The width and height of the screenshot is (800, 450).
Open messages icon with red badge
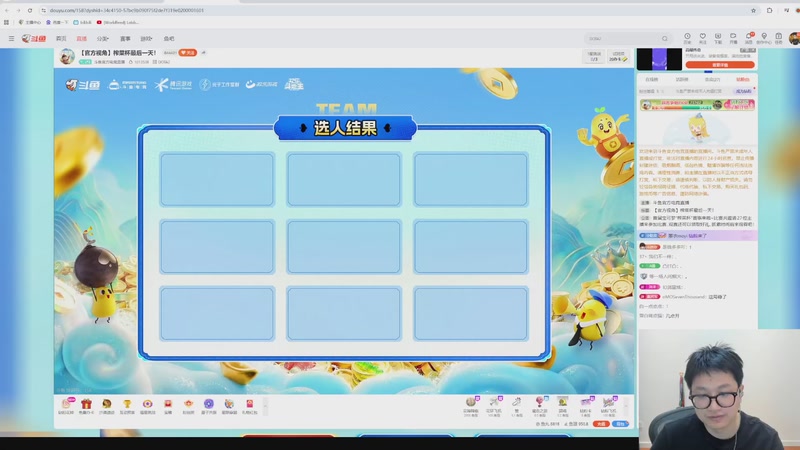click(x=749, y=37)
